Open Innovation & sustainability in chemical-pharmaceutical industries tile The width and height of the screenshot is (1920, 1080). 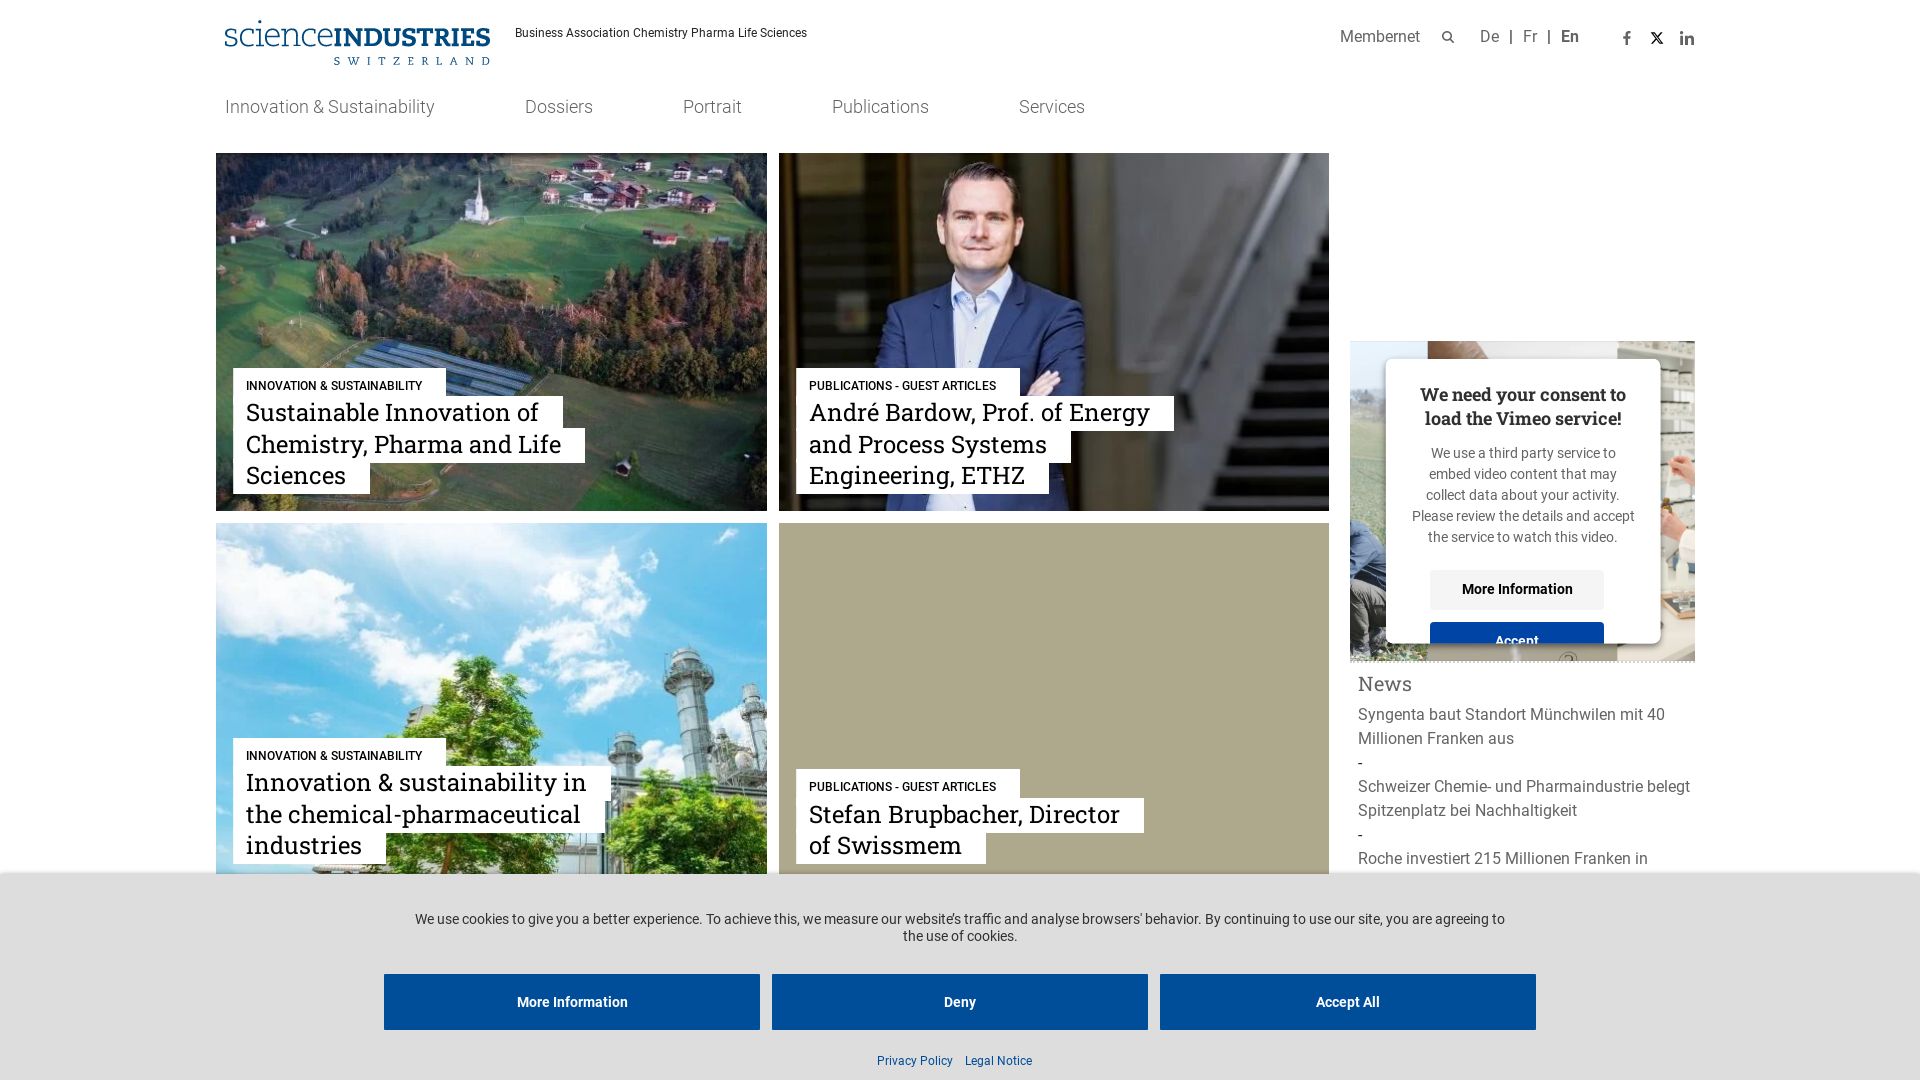[491, 698]
